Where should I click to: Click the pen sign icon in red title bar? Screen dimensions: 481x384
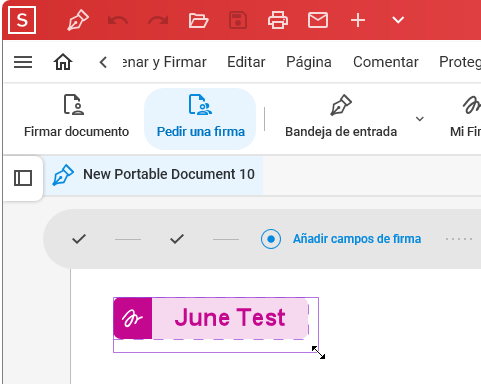point(78,20)
